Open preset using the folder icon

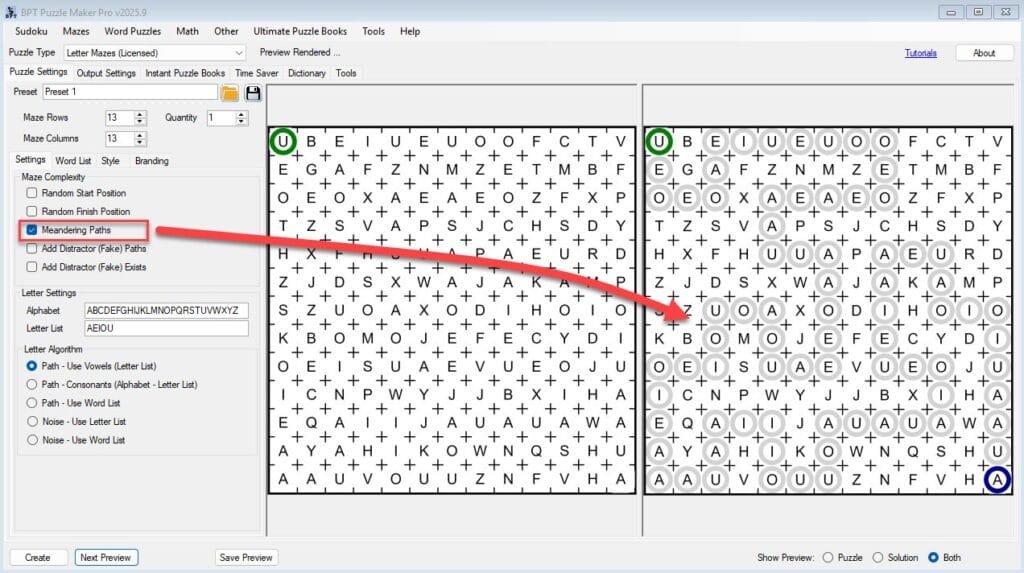point(229,93)
